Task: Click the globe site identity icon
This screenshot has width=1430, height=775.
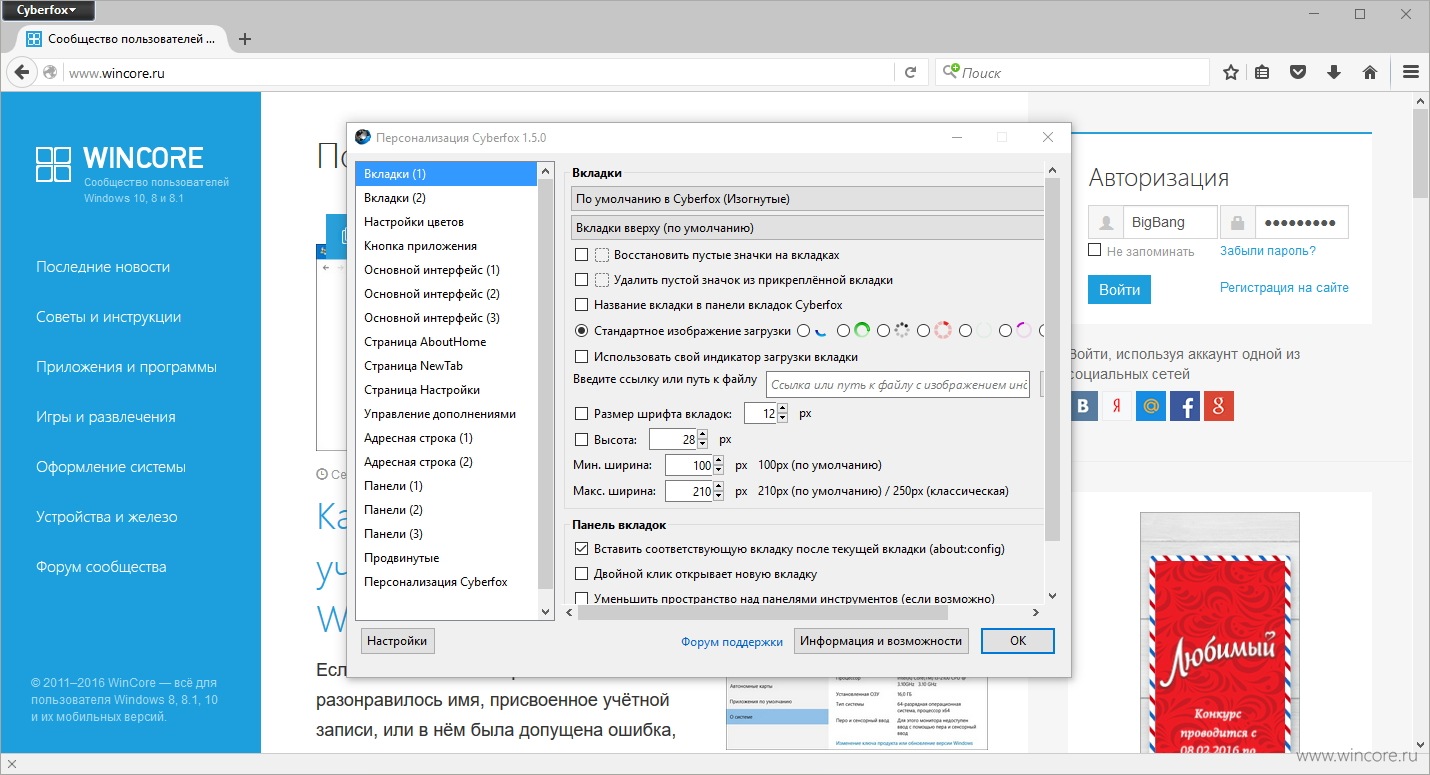Action: tap(50, 72)
